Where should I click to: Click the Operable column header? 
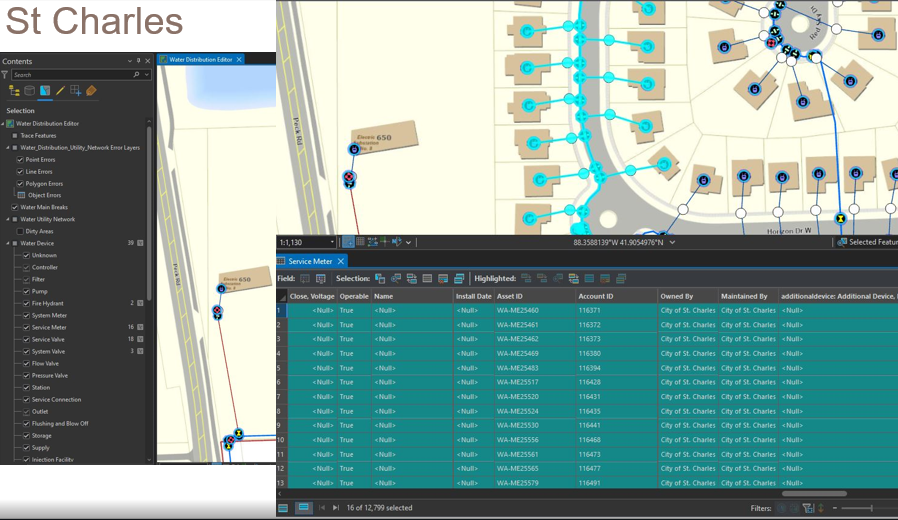click(354, 296)
